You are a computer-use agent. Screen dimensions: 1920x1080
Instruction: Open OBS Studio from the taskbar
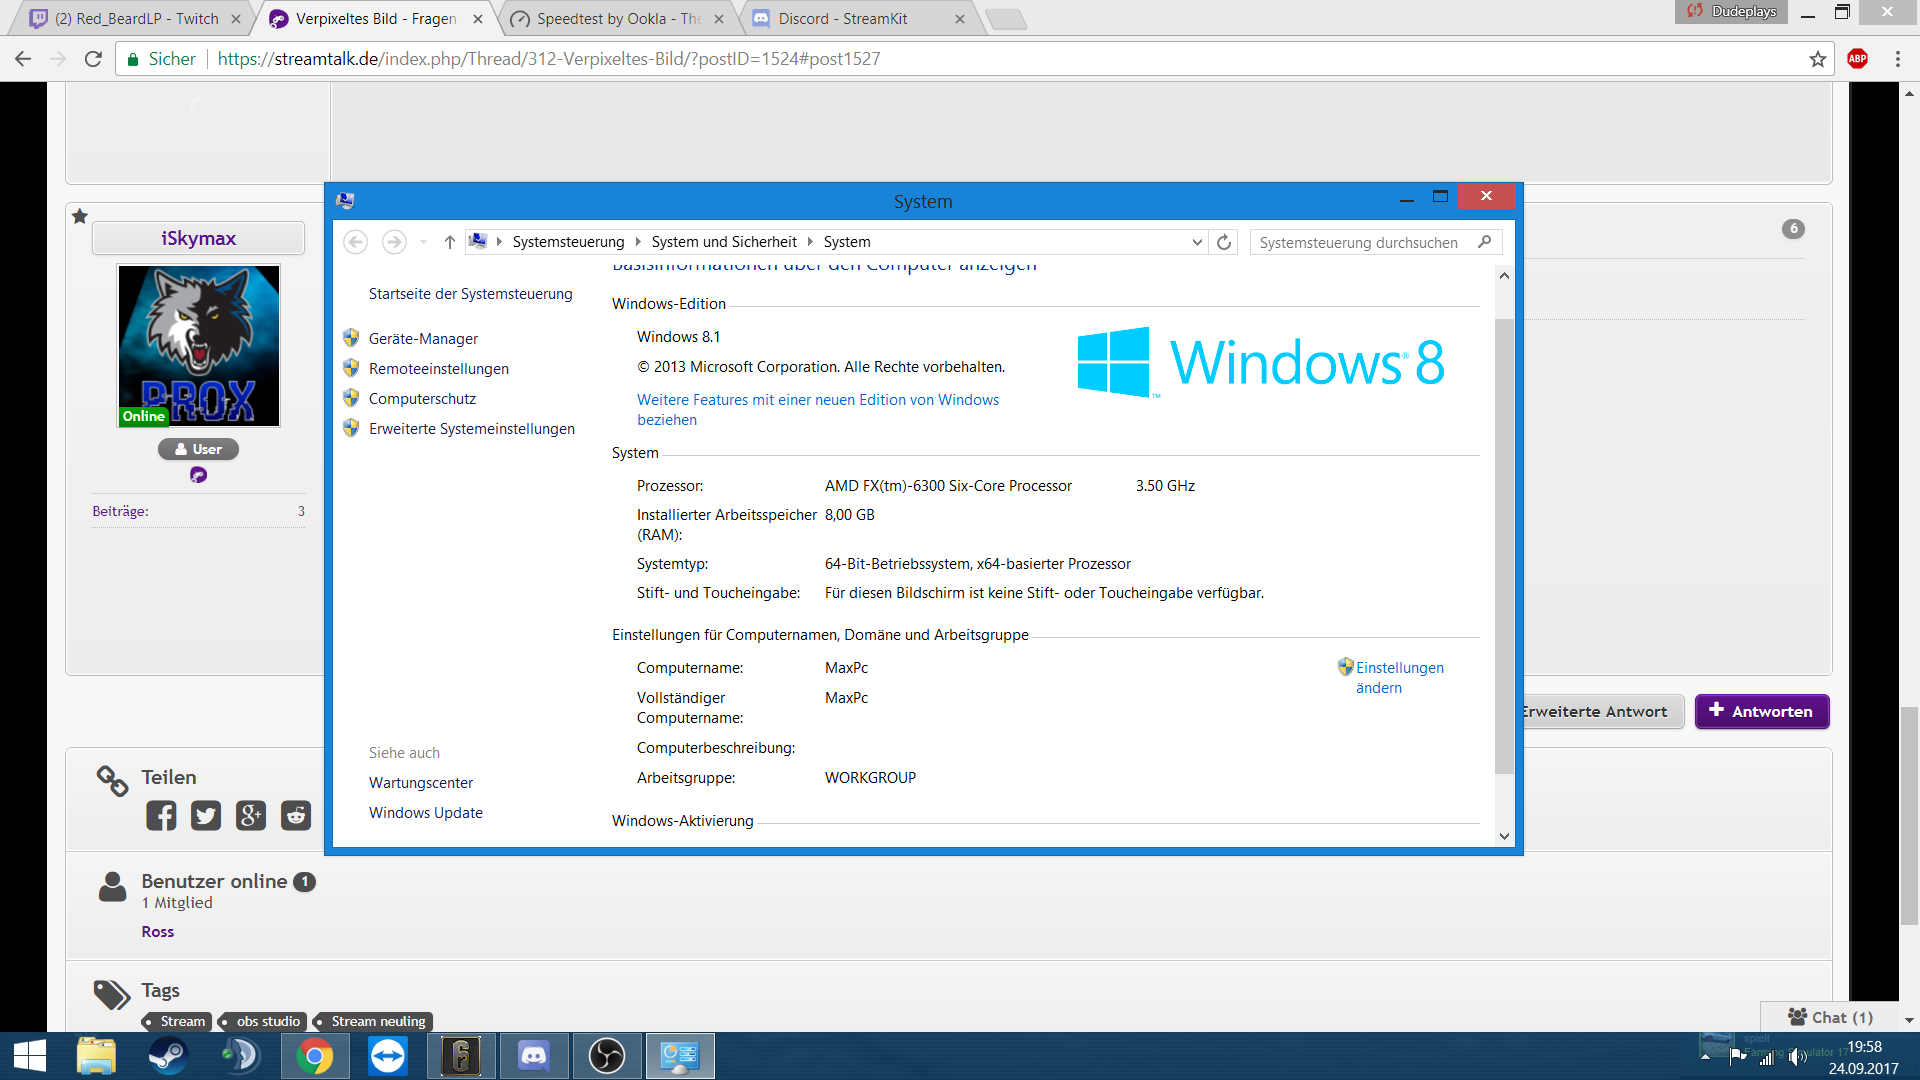[x=607, y=1056]
